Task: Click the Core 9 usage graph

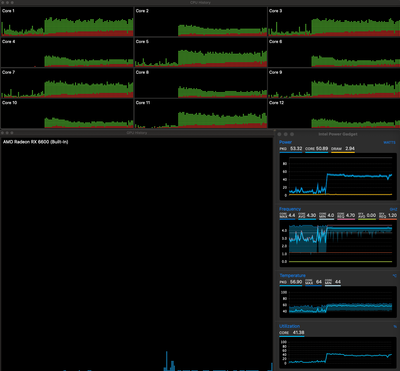Action: [x=334, y=83]
